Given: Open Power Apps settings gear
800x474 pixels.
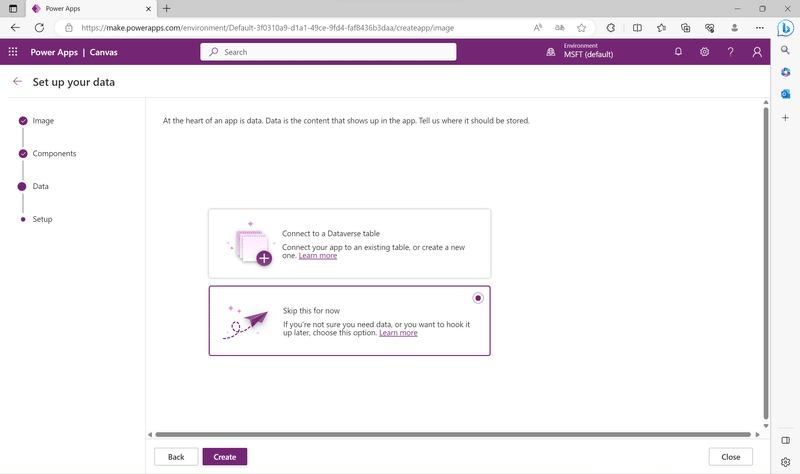Looking at the screenshot, I should pyautogui.click(x=704, y=52).
